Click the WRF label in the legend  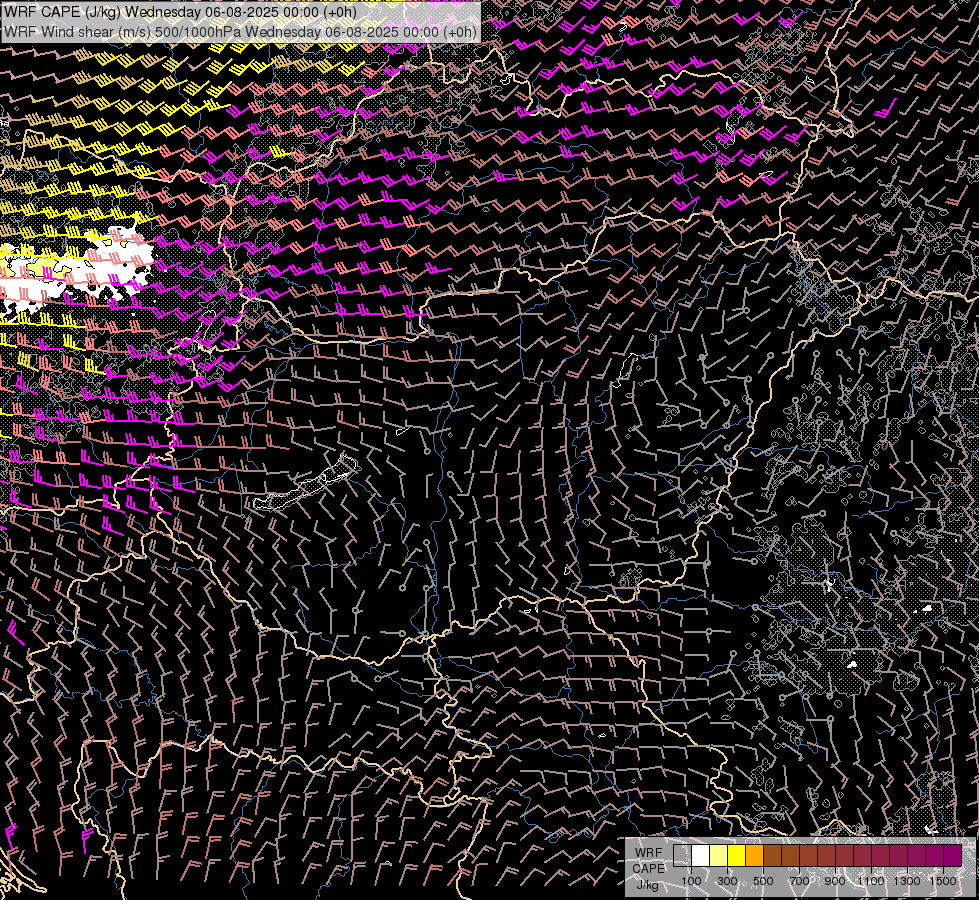click(x=648, y=853)
